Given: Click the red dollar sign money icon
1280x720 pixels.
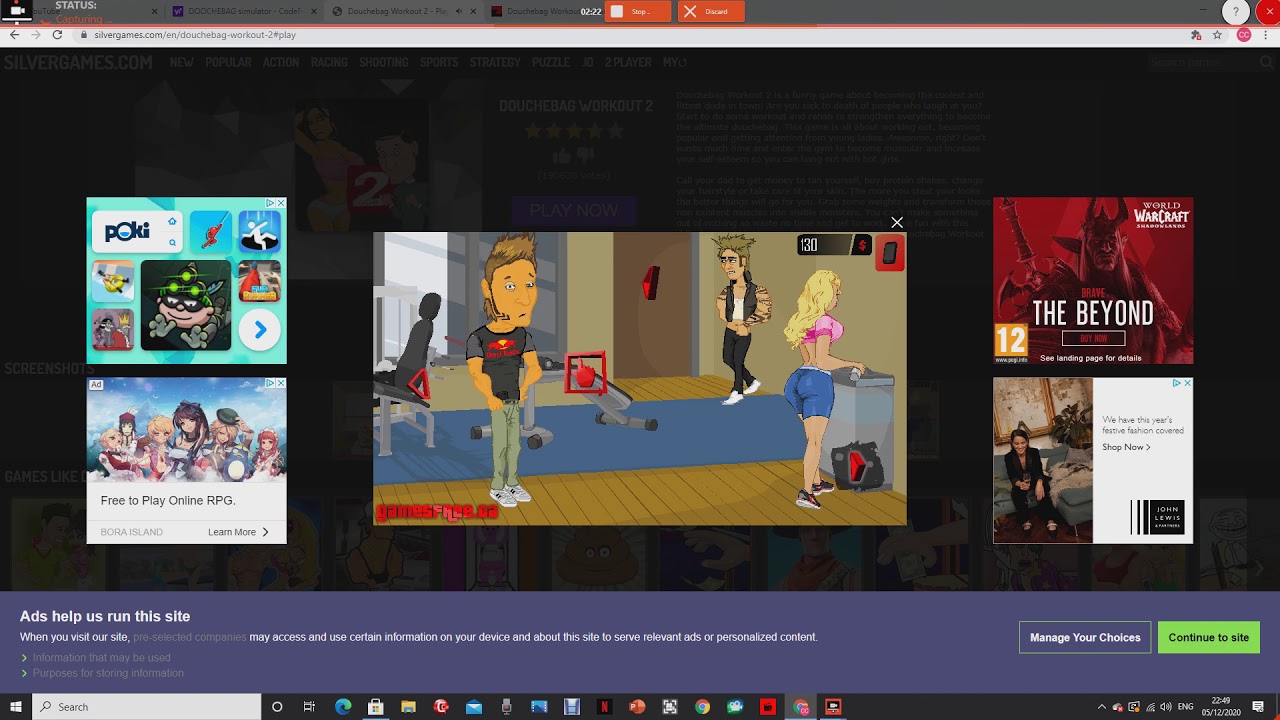Looking at the screenshot, I should [861, 245].
